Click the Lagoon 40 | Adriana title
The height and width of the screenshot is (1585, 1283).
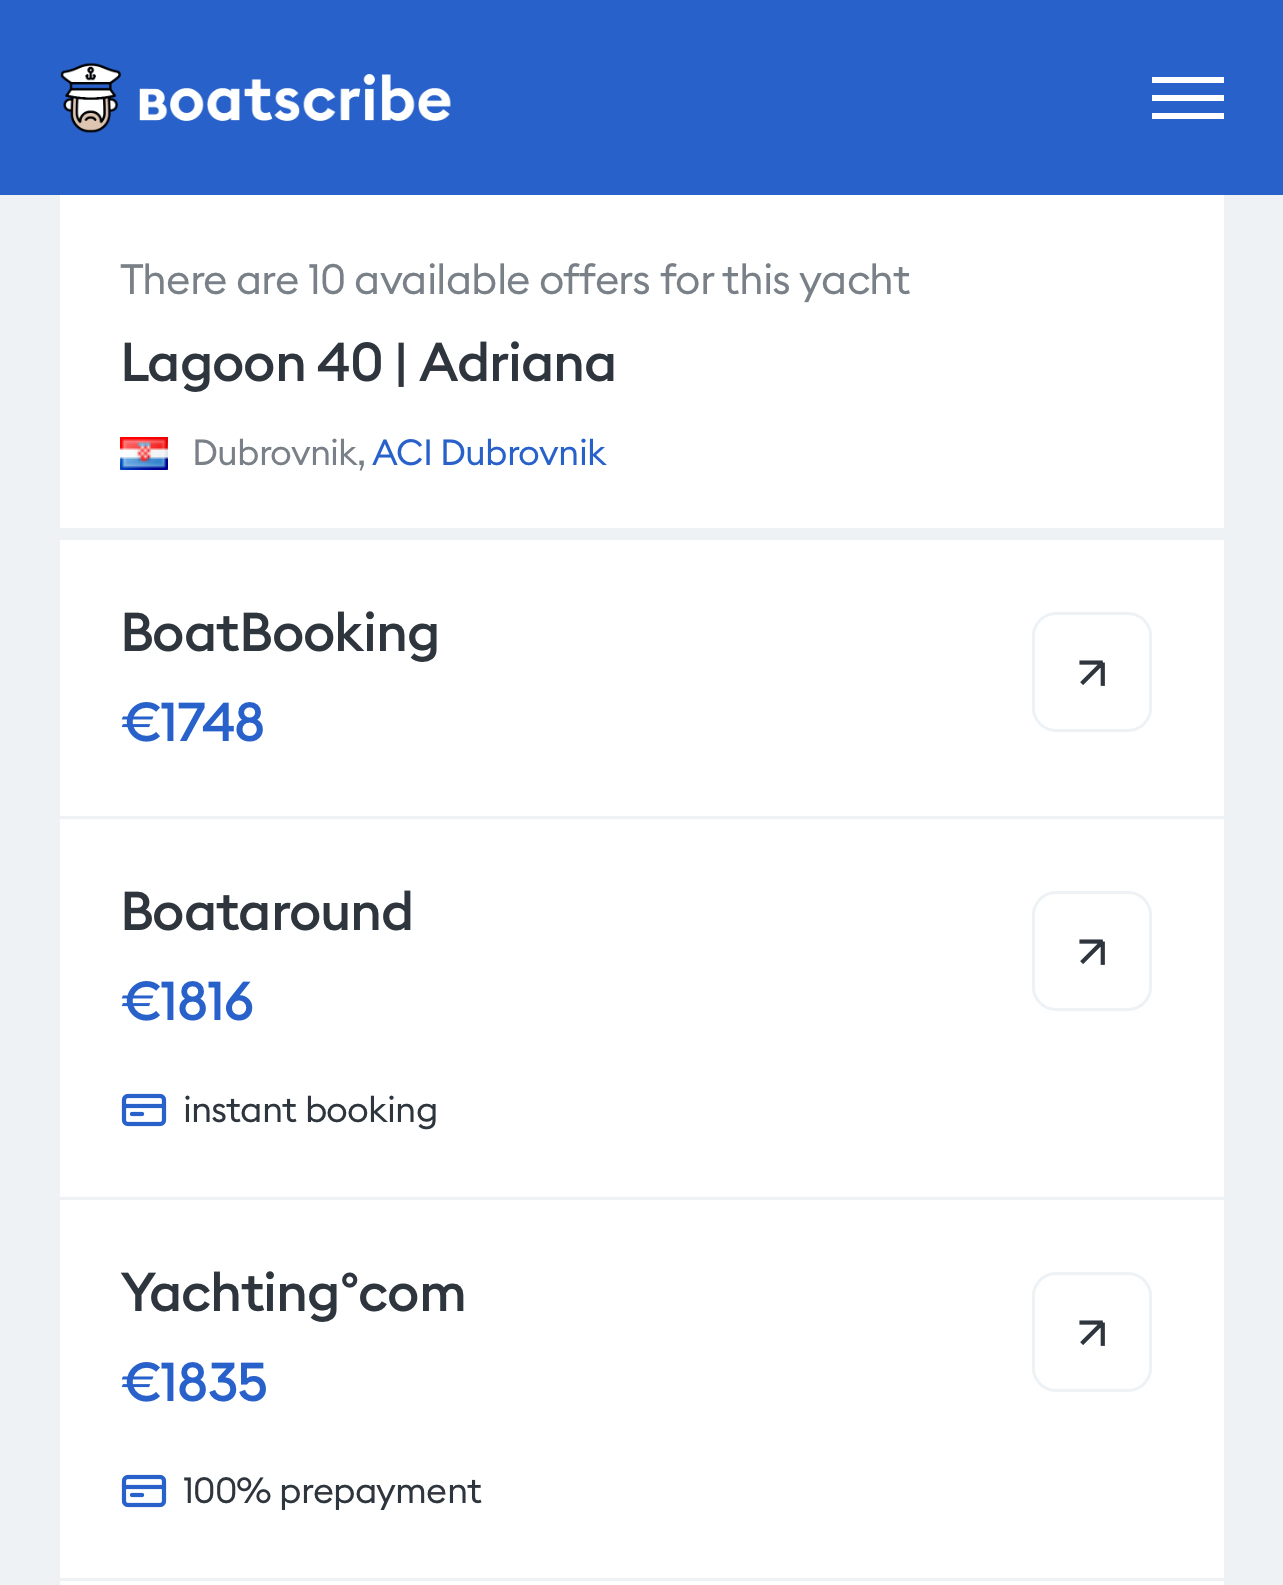tap(368, 362)
